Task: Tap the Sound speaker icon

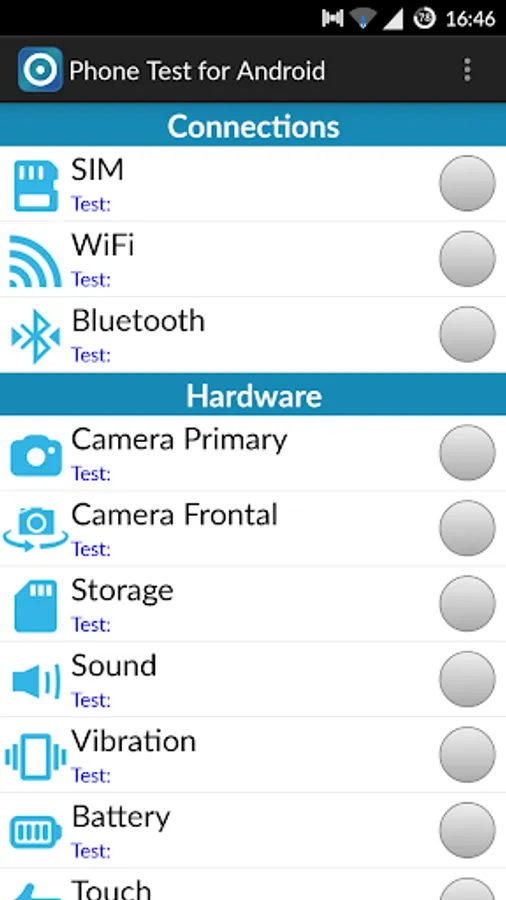Action: click(x=36, y=681)
